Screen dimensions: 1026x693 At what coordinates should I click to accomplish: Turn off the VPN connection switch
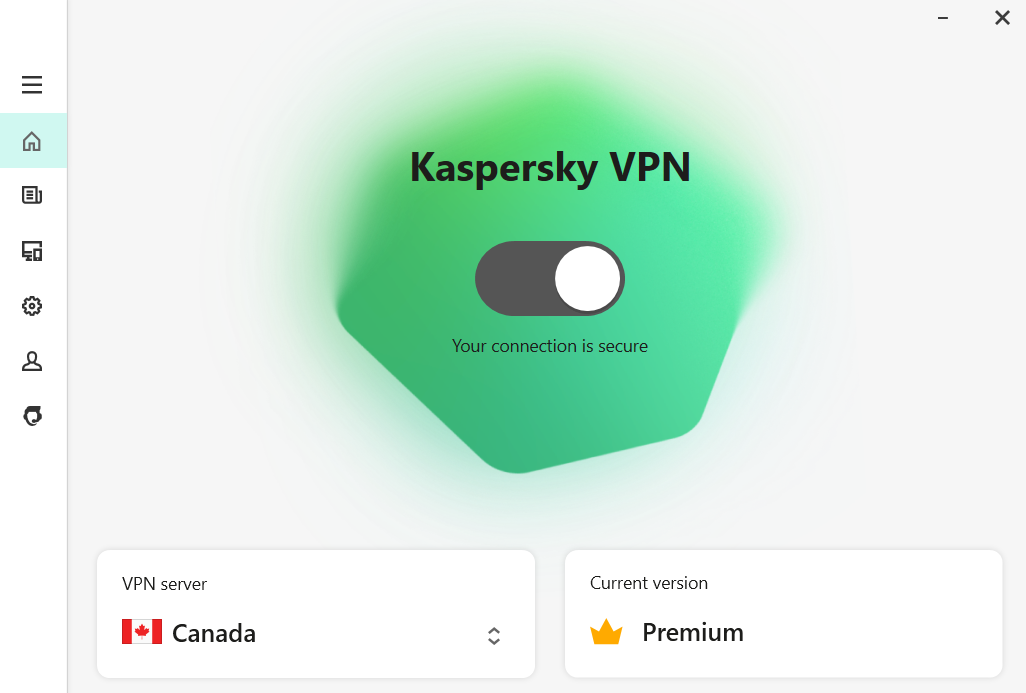point(550,278)
